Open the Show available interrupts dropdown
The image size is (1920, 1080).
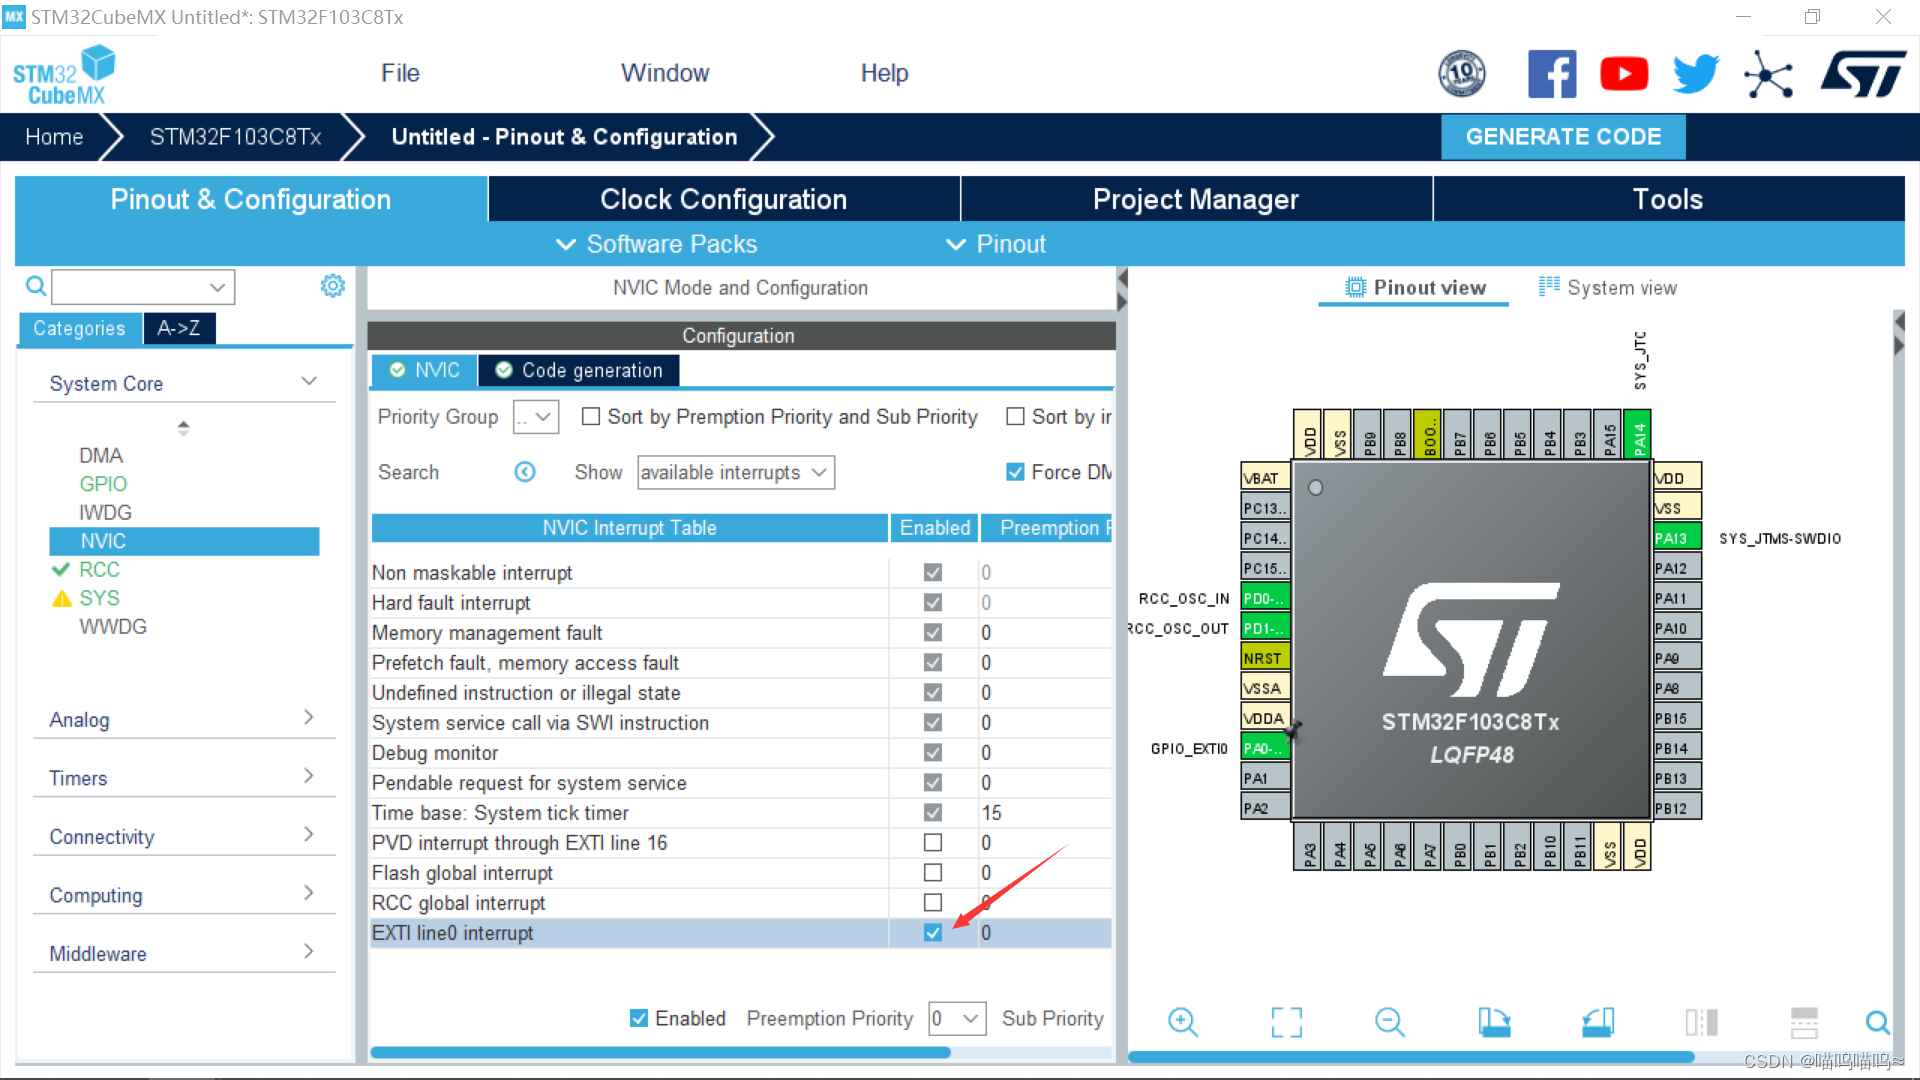pyautogui.click(x=736, y=472)
